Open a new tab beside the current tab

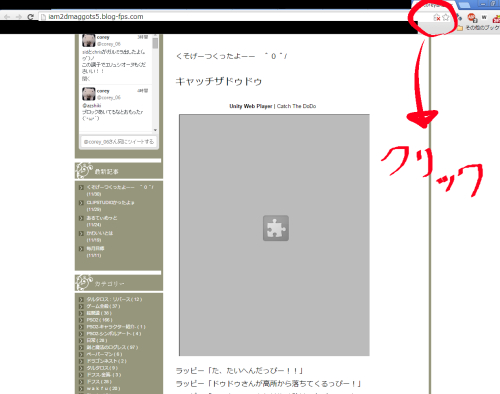tap(464, 5)
